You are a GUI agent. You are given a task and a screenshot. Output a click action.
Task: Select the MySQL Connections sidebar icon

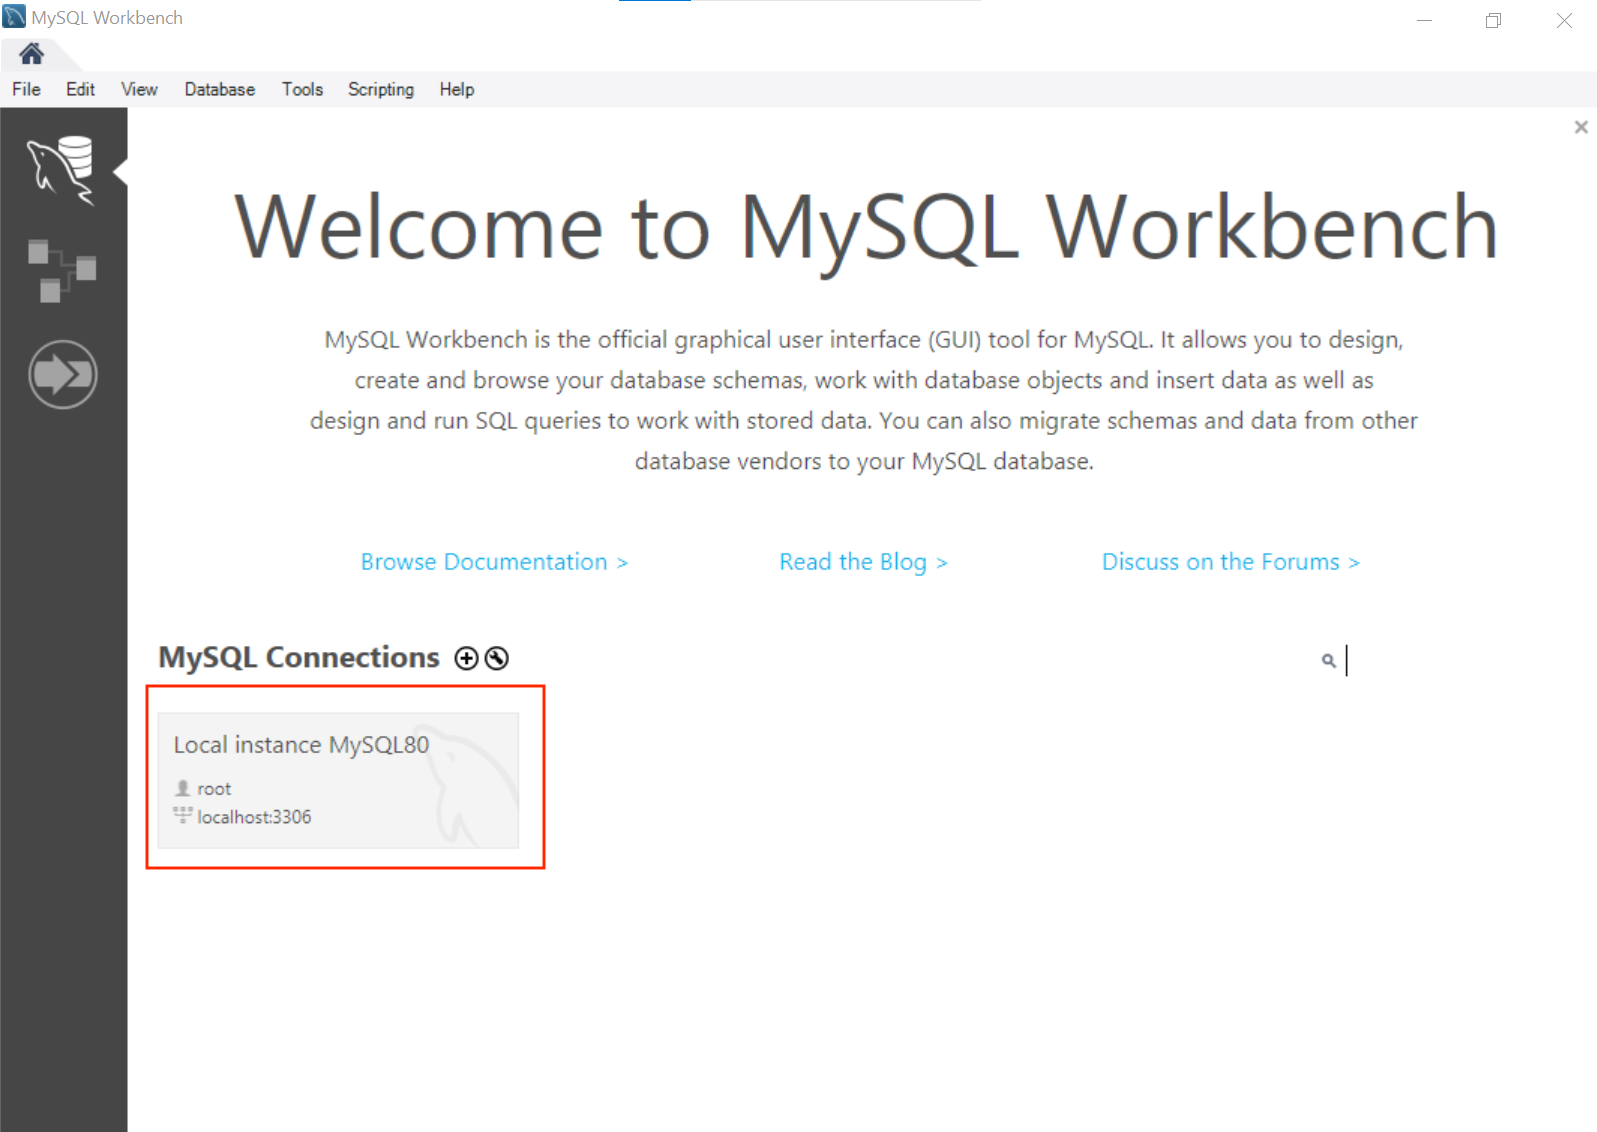pyautogui.click(x=62, y=170)
